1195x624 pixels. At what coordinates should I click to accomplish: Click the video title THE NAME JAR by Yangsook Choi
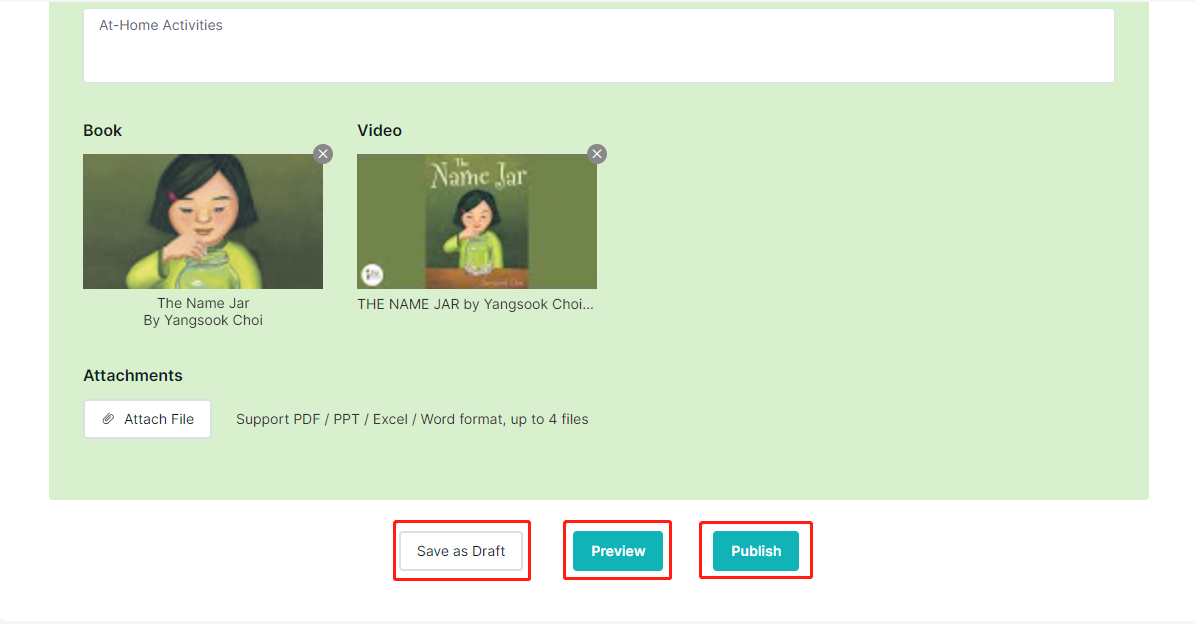pyautogui.click(x=476, y=304)
